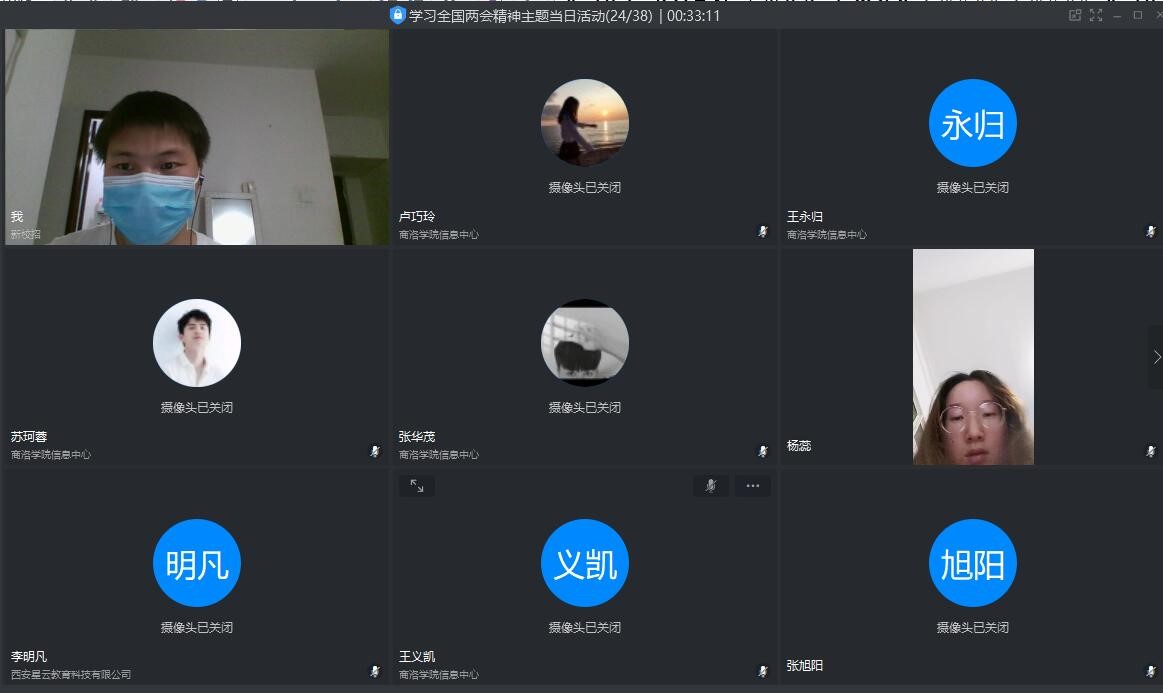Click the meeting title text in title bar

(530, 16)
